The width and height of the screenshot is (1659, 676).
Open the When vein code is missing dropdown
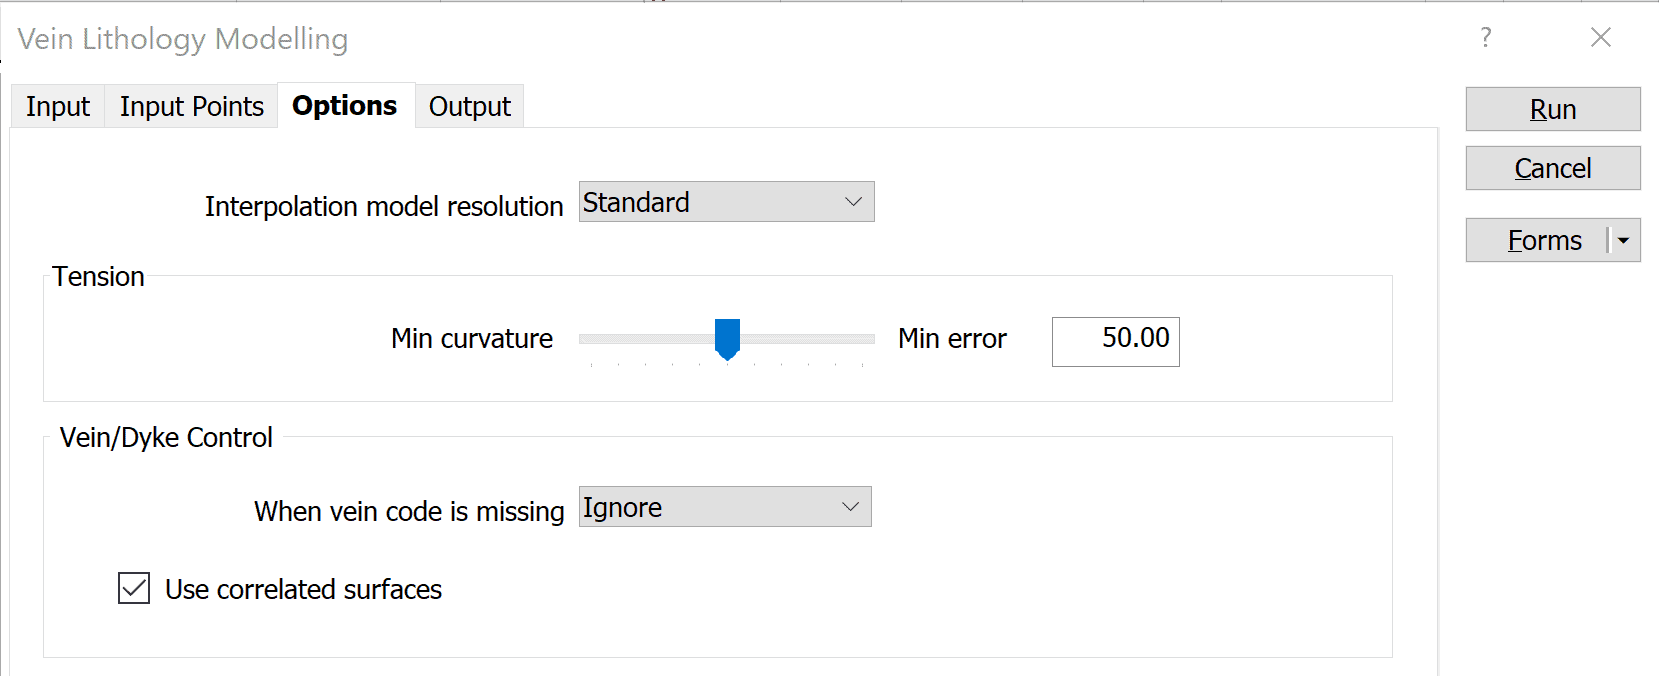coord(850,507)
